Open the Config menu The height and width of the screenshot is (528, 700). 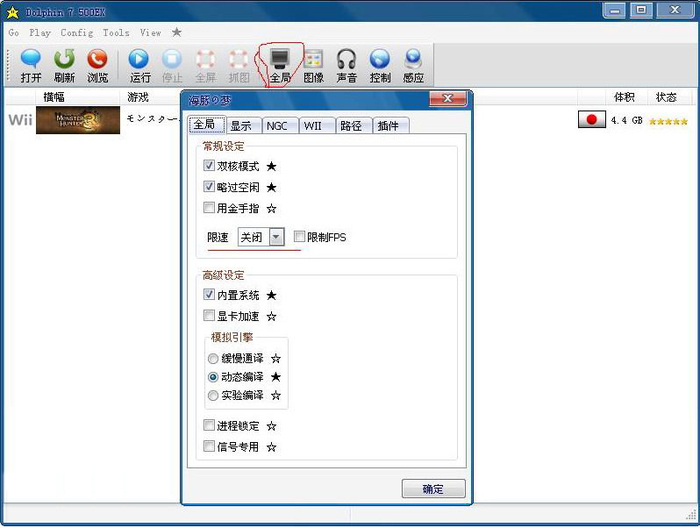tap(76, 33)
